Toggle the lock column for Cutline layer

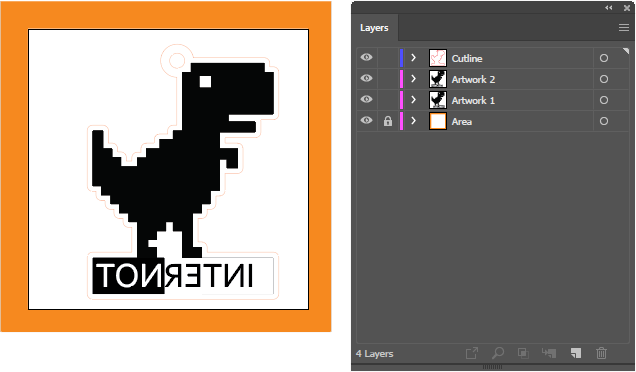pos(388,58)
